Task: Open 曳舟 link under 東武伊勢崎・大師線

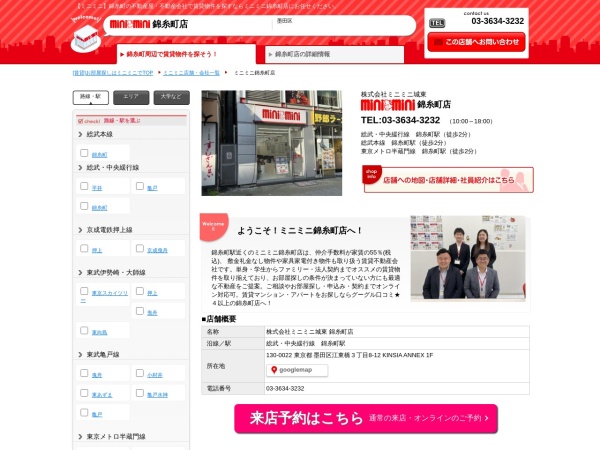Action: [152, 313]
